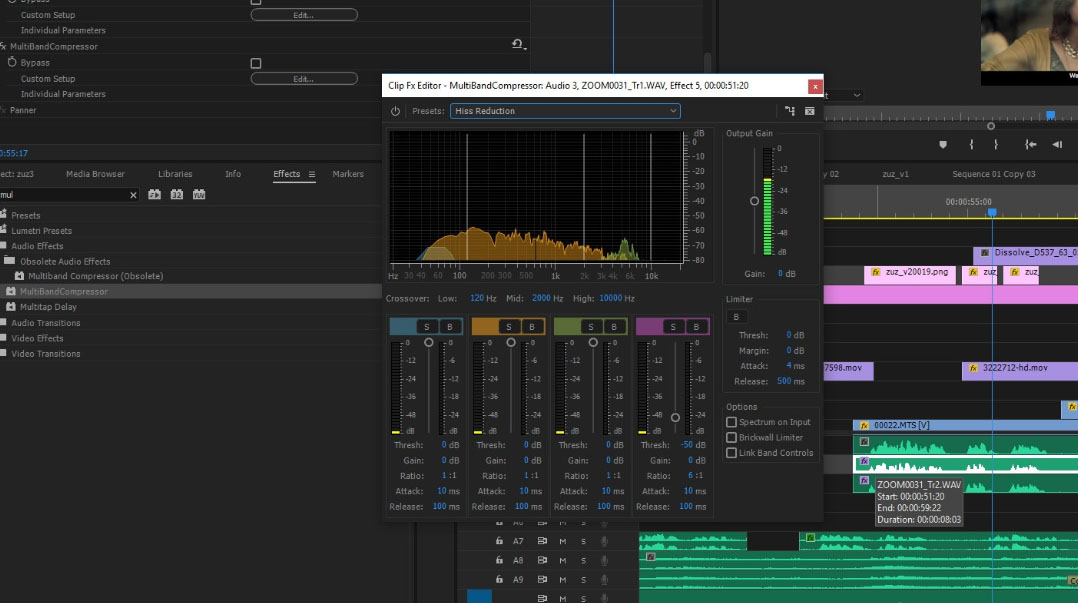
Task: Filter by YUV effects icon
Action: 199,195
